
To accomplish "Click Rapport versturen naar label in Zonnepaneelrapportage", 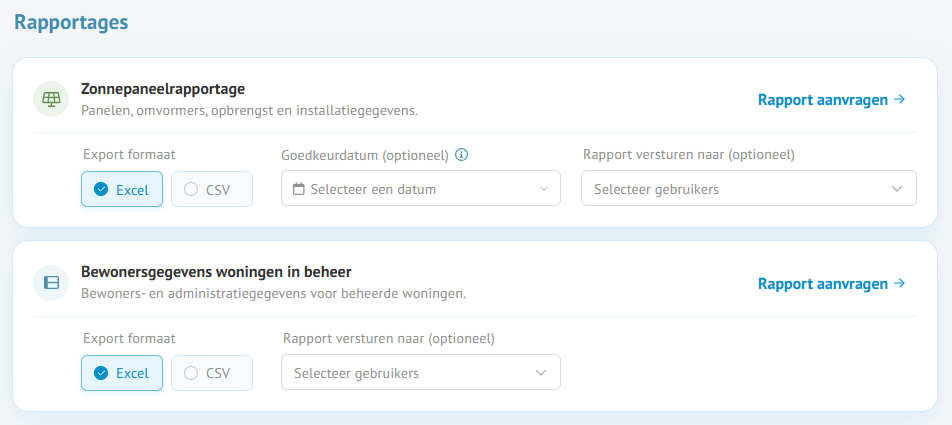I will 688,155.
